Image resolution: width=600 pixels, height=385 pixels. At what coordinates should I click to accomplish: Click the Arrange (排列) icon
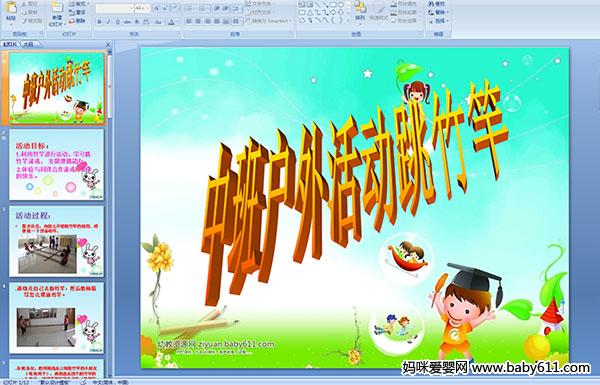pos(360,11)
